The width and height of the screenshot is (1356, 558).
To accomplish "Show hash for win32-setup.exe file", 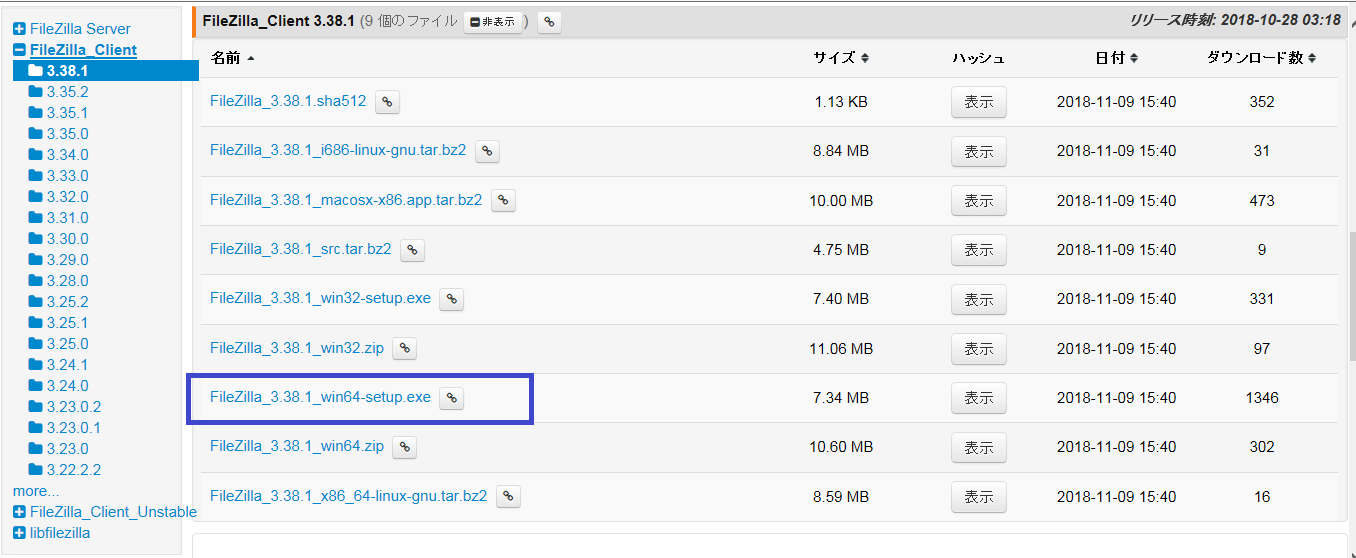I will (978, 299).
